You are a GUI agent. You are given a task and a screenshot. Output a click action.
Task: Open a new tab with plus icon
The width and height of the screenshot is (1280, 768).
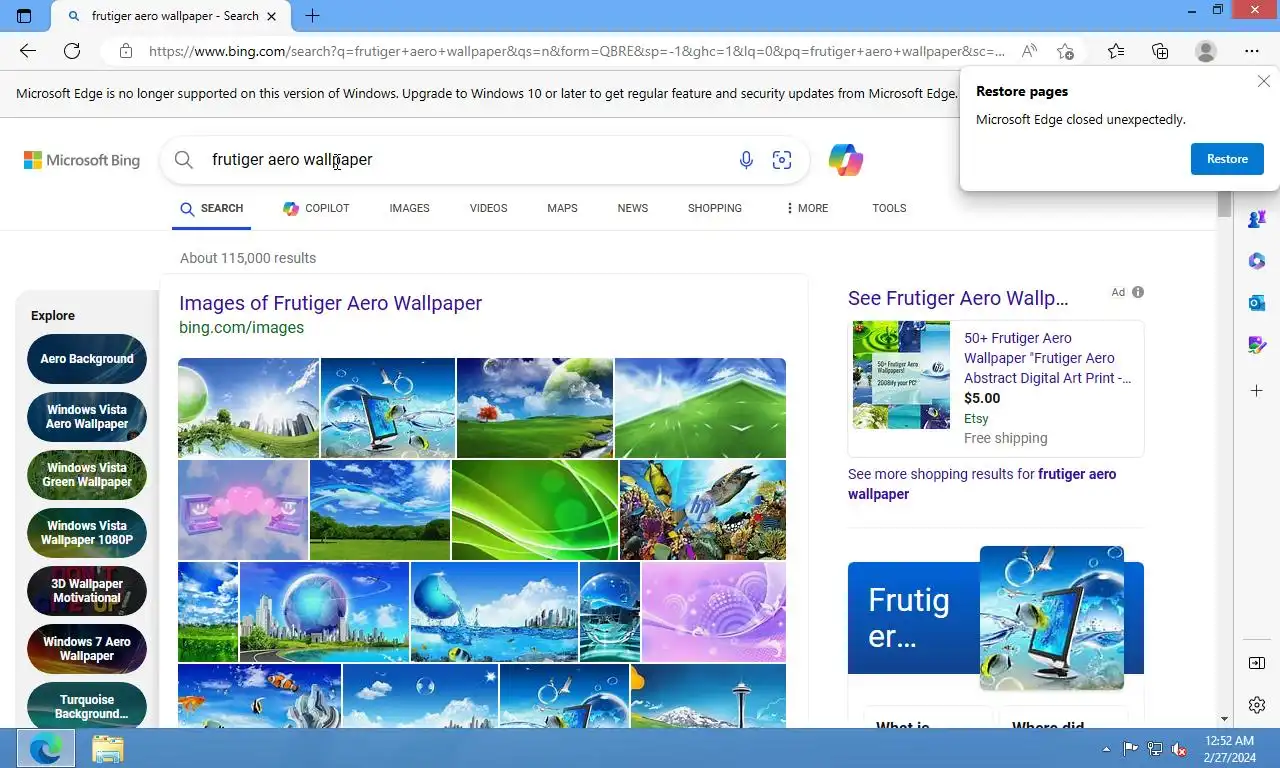click(312, 16)
